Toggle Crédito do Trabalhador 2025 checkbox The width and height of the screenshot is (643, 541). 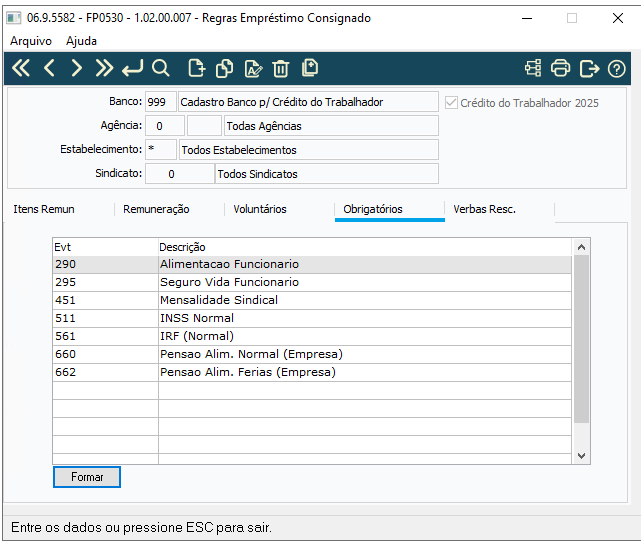[x=451, y=103]
